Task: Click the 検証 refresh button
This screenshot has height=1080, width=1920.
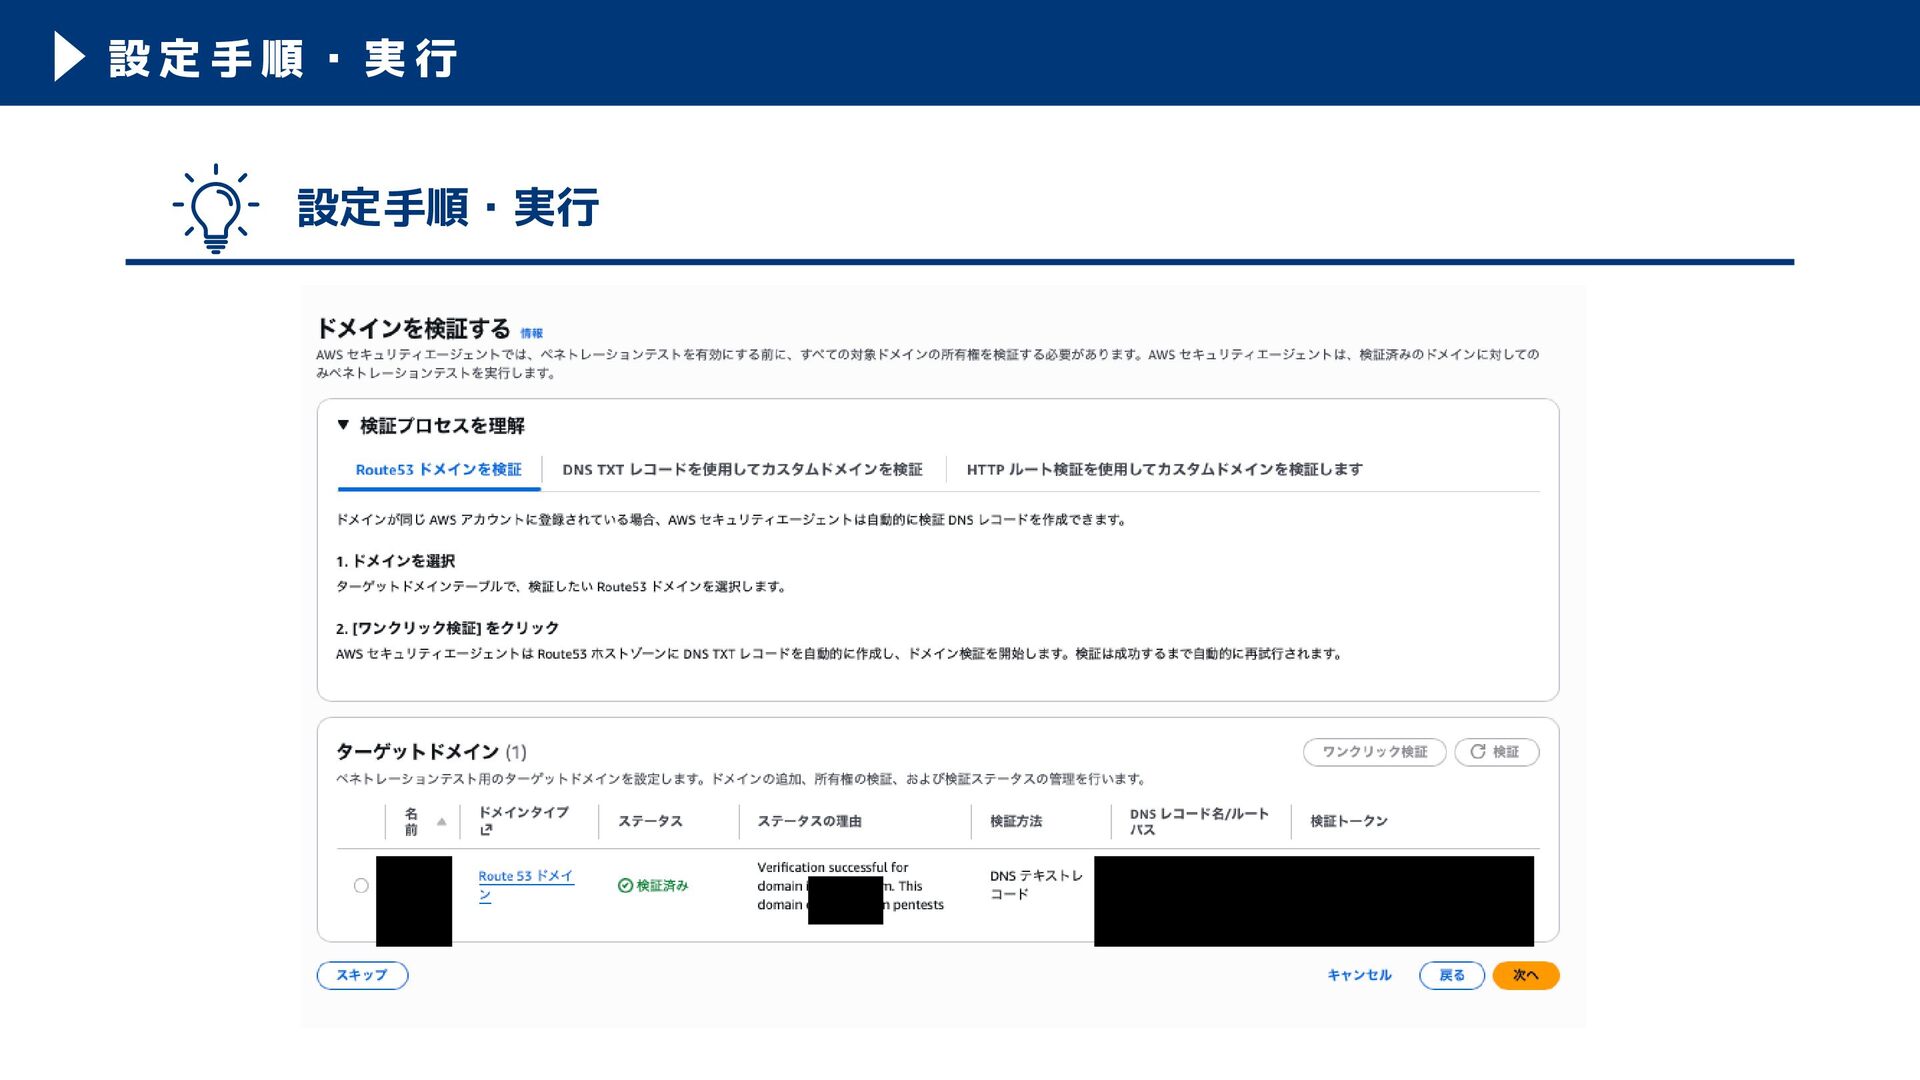Action: pos(1497,752)
